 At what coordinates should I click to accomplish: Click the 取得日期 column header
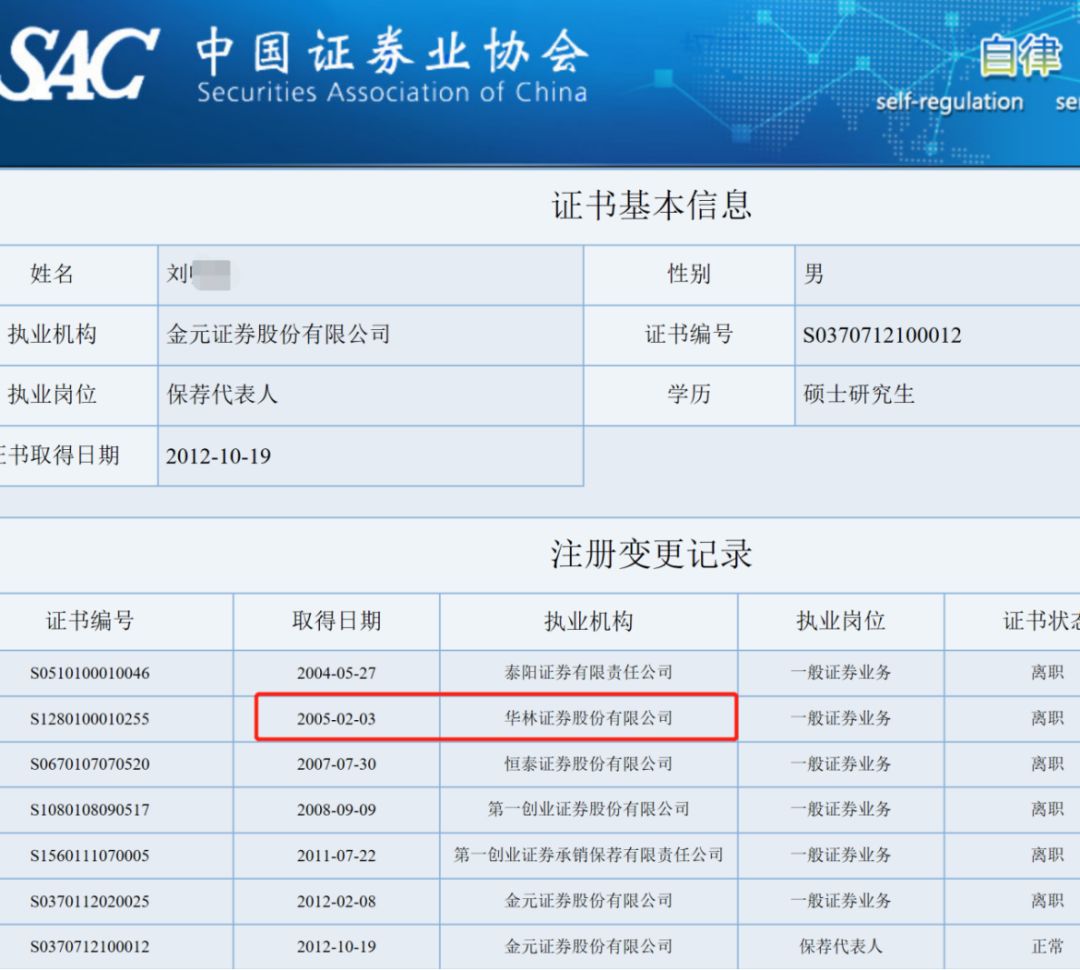(336, 621)
